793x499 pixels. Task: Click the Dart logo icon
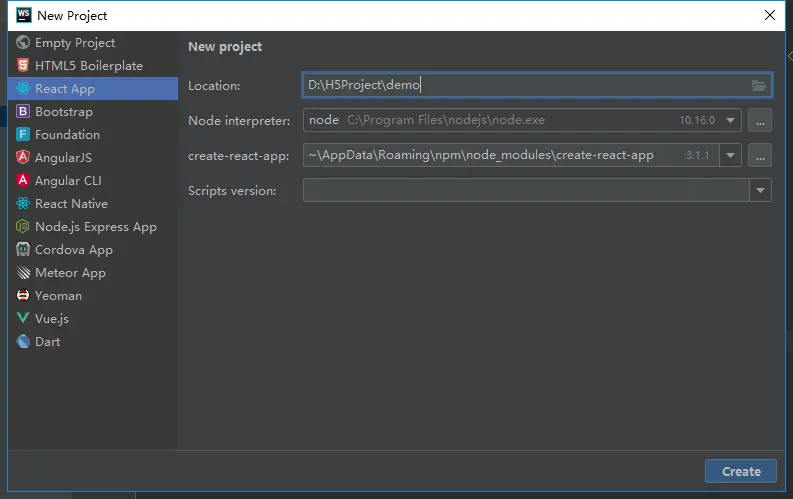[23, 341]
